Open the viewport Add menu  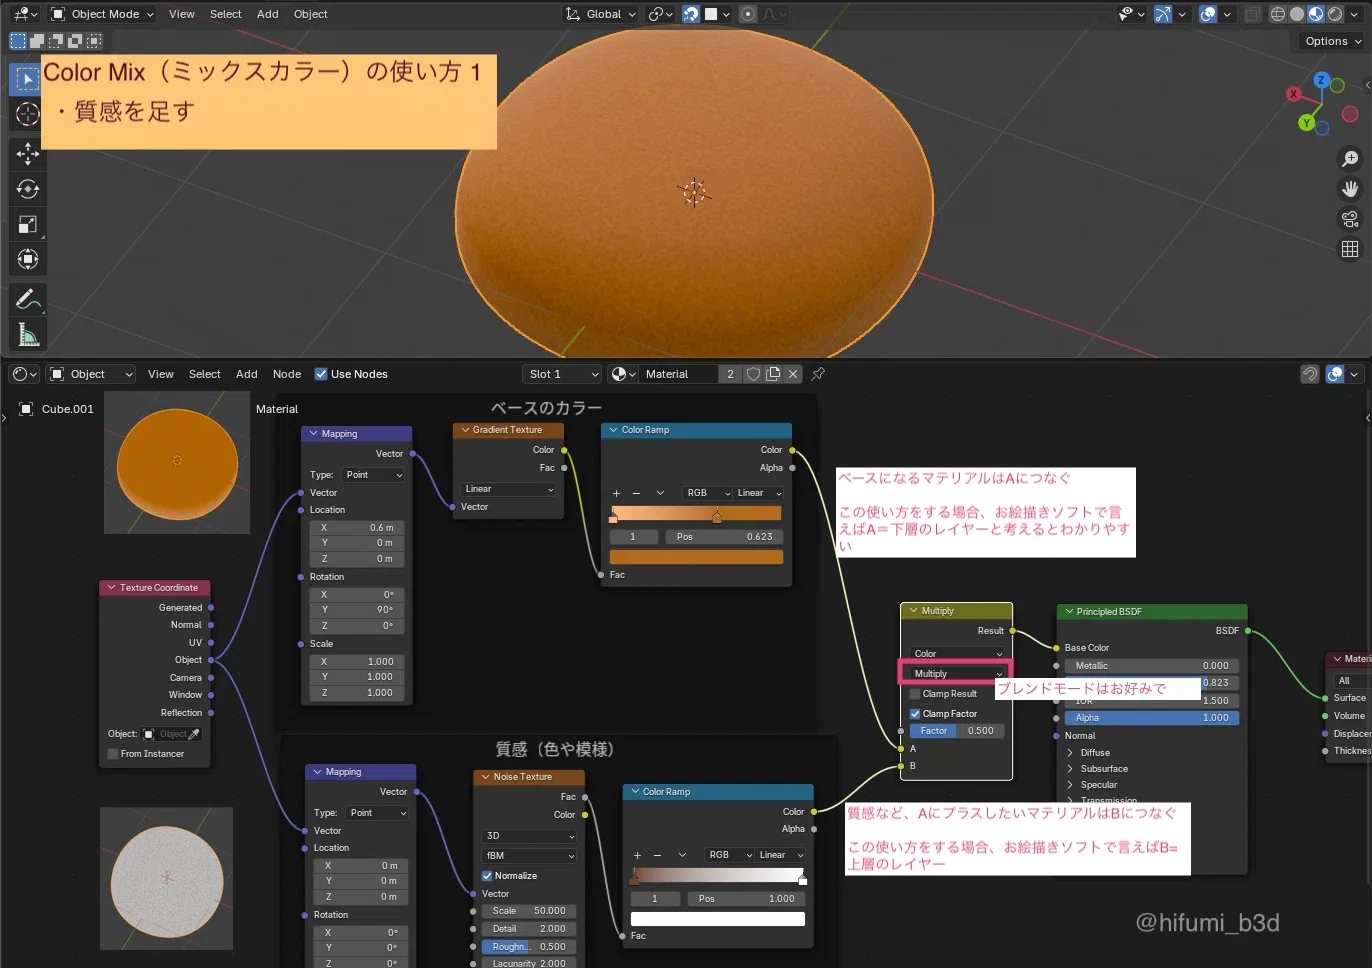pos(267,14)
